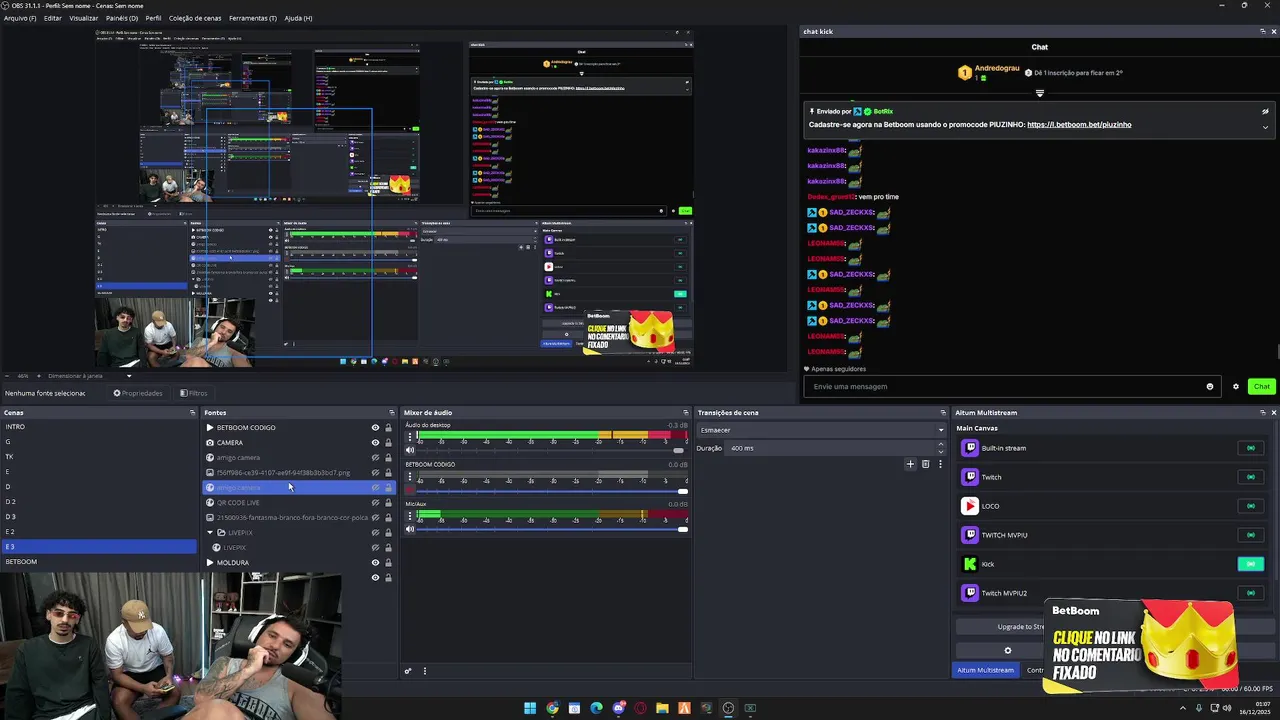This screenshot has width=1280, height=720.
Task: Float the Mixer de áudio dock
Action: coord(685,413)
